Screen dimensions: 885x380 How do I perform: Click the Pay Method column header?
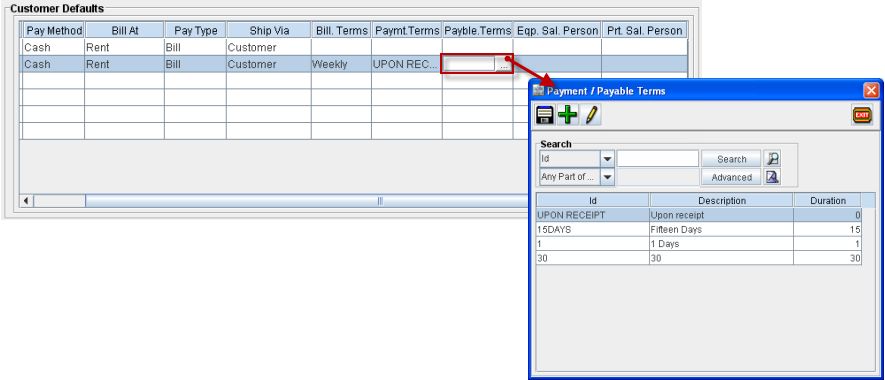click(54, 30)
